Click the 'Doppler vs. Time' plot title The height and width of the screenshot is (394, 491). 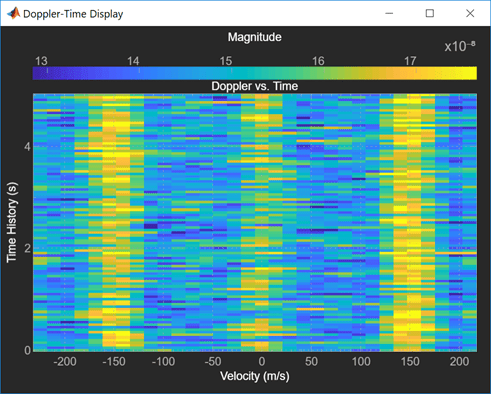point(255,86)
